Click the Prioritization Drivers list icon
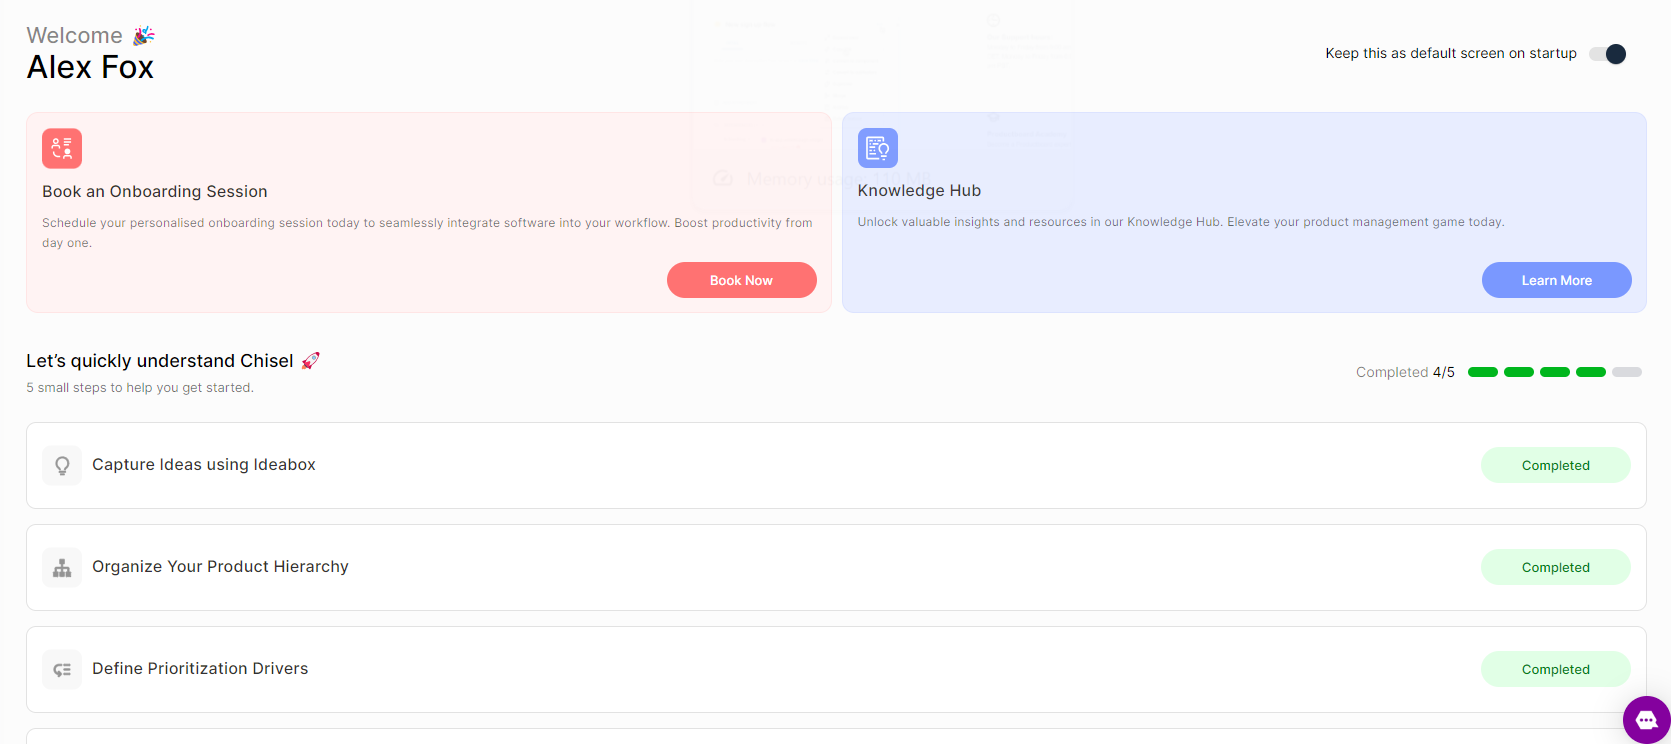The height and width of the screenshot is (744, 1671). [x=62, y=670]
